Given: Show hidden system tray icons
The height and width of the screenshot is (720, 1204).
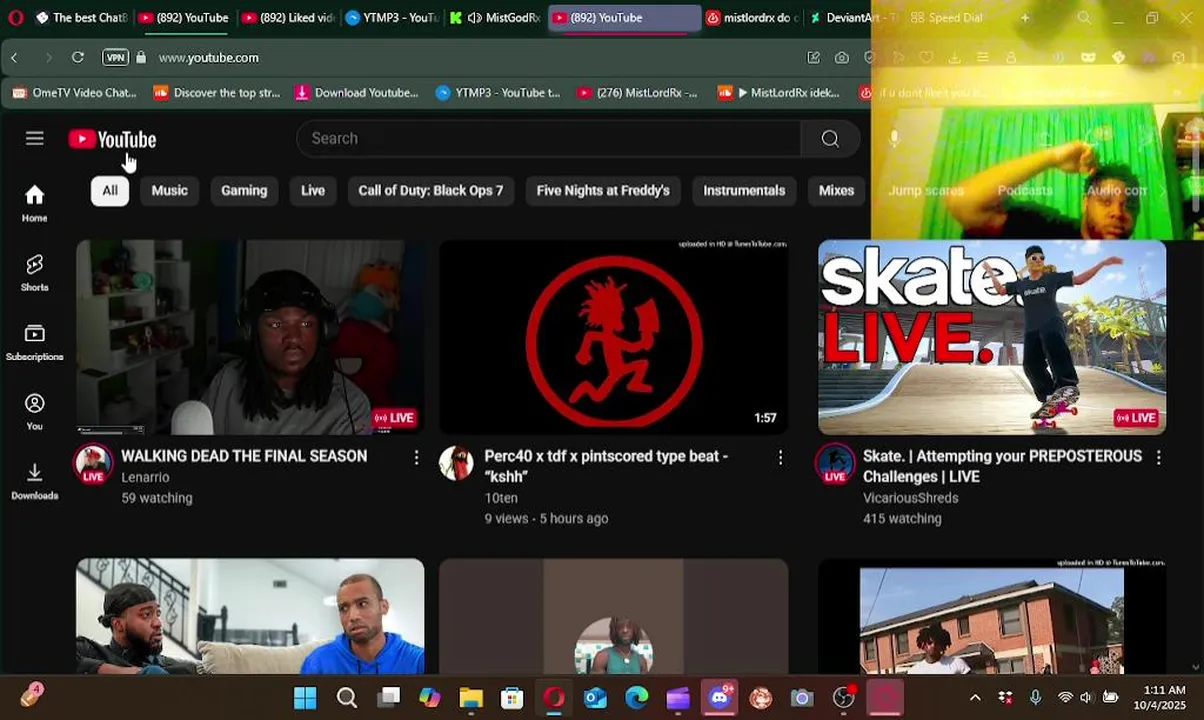Looking at the screenshot, I should pos(975,697).
